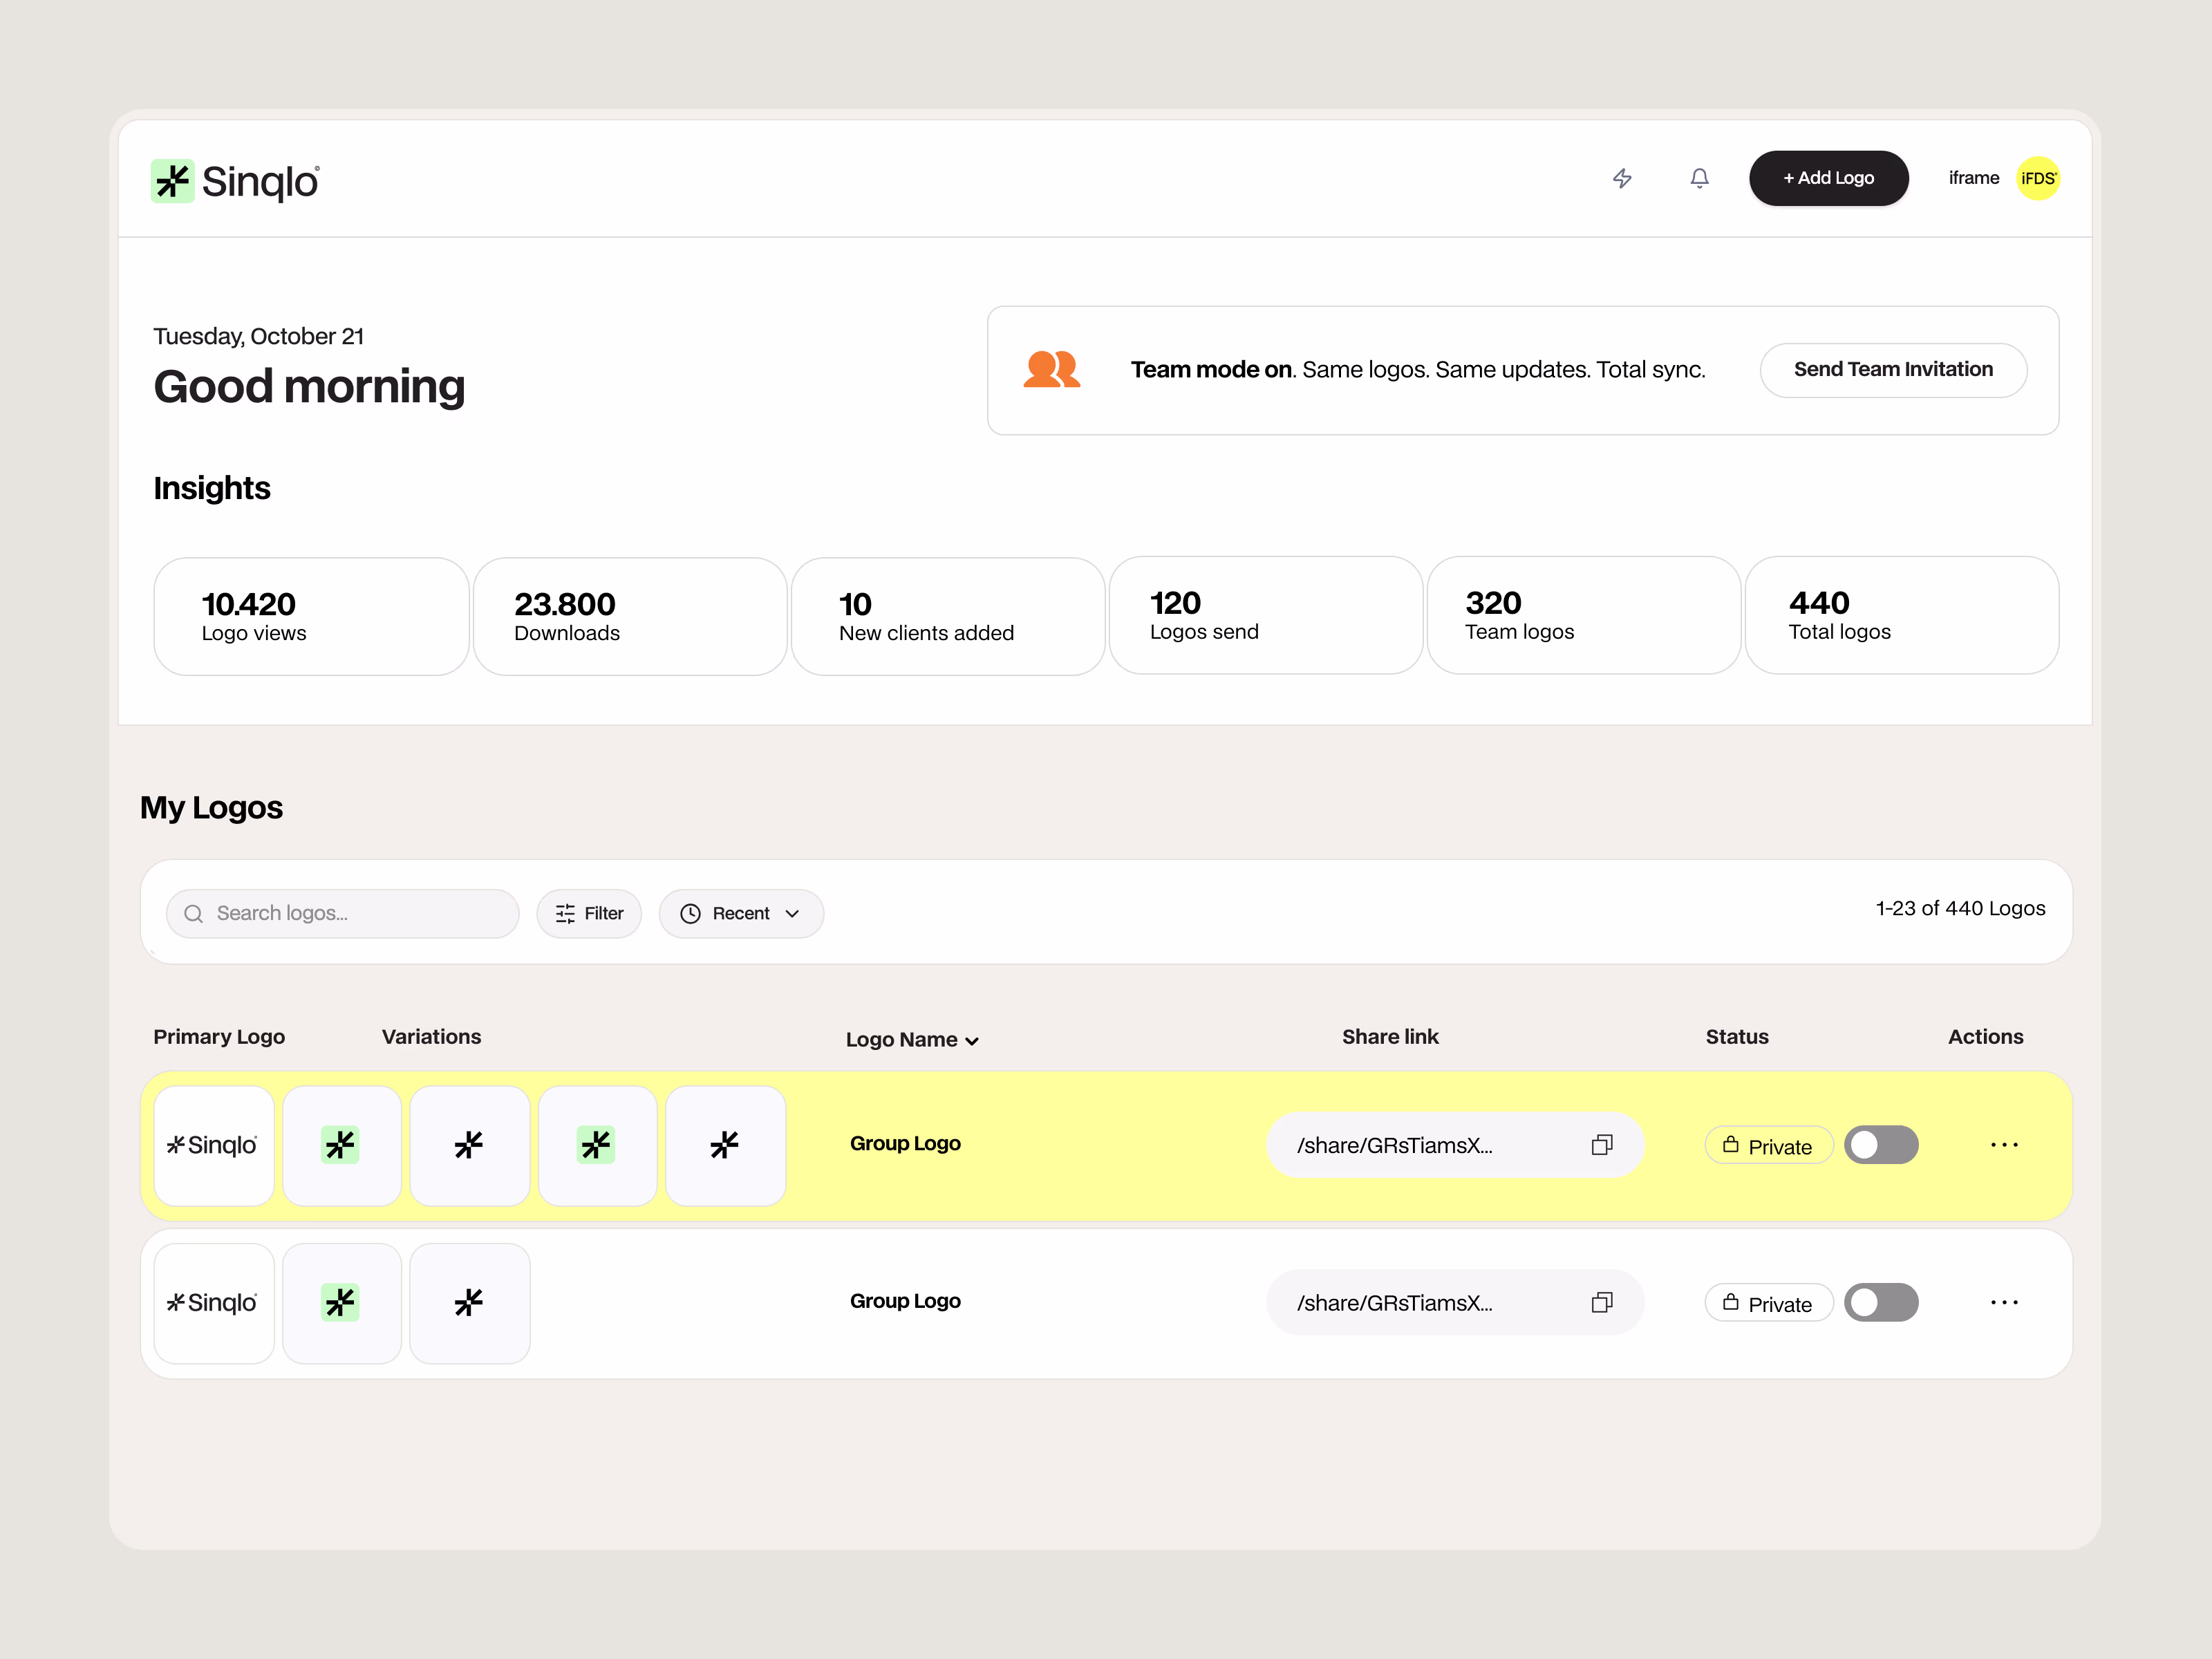Viewport: 2212px width, 1659px height.
Task: Click the yellow iFDS profile avatar
Action: tap(2037, 178)
